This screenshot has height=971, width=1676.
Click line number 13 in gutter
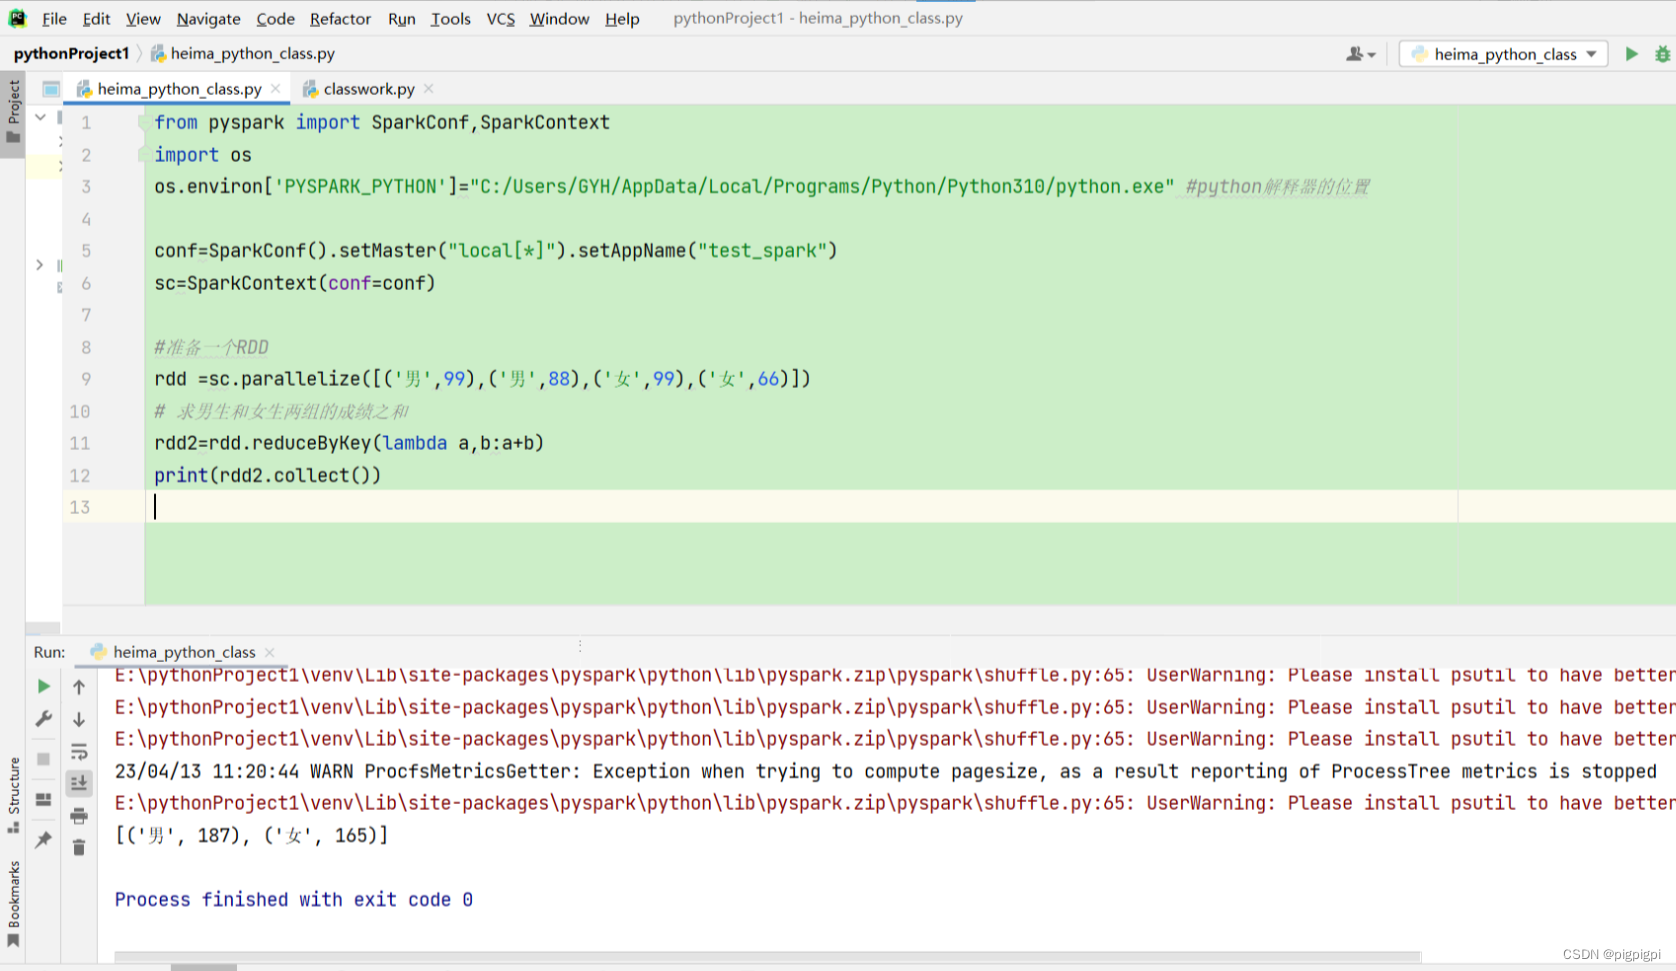[x=80, y=507]
